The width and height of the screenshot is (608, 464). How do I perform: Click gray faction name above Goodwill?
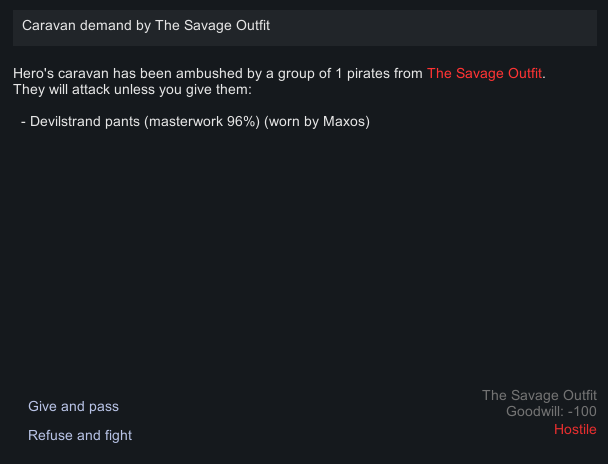coord(539,395)
